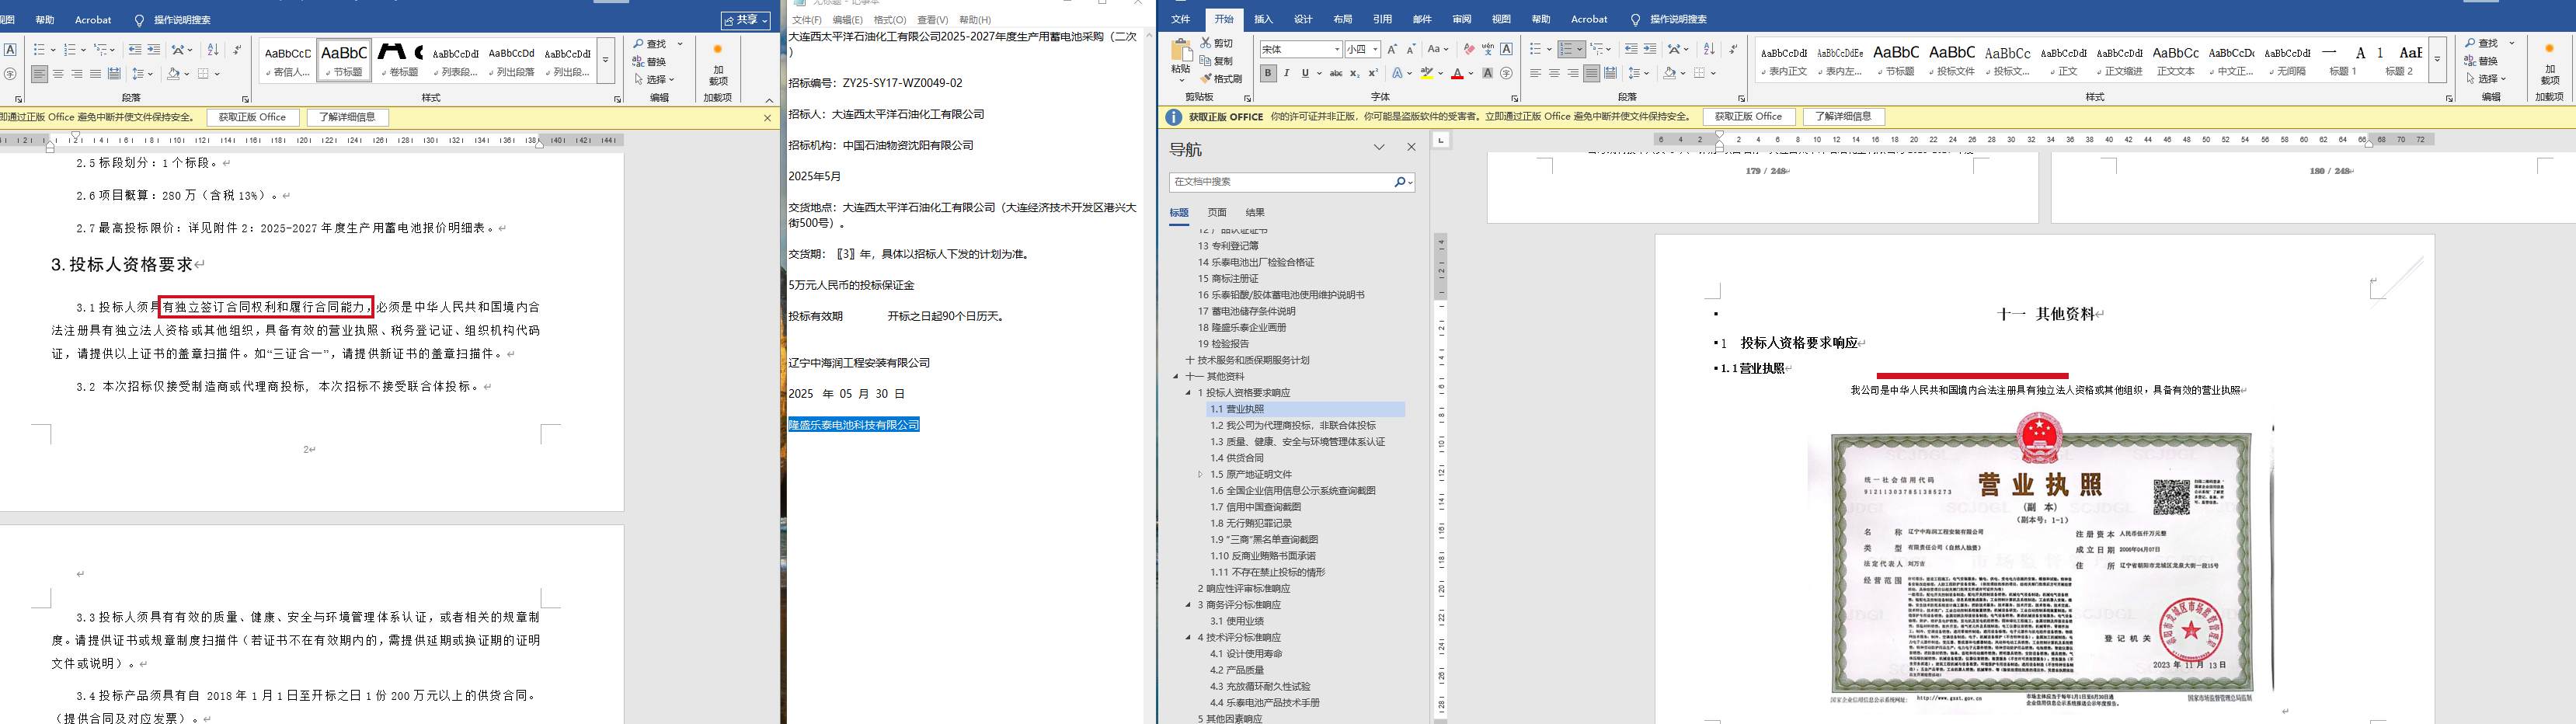Click the Copy (复制) icon
This screenshot has width=2576, height=724.
(x=1206, y=61)
